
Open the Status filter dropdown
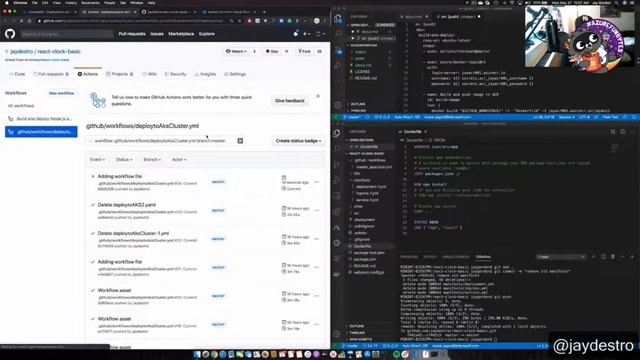[x=124, y=160]
